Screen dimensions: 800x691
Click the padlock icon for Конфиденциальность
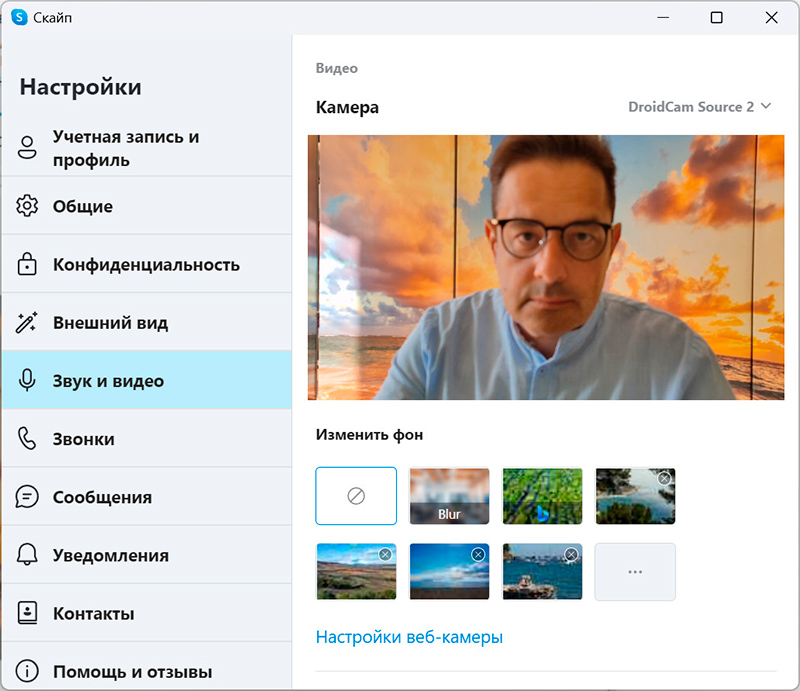27,265
